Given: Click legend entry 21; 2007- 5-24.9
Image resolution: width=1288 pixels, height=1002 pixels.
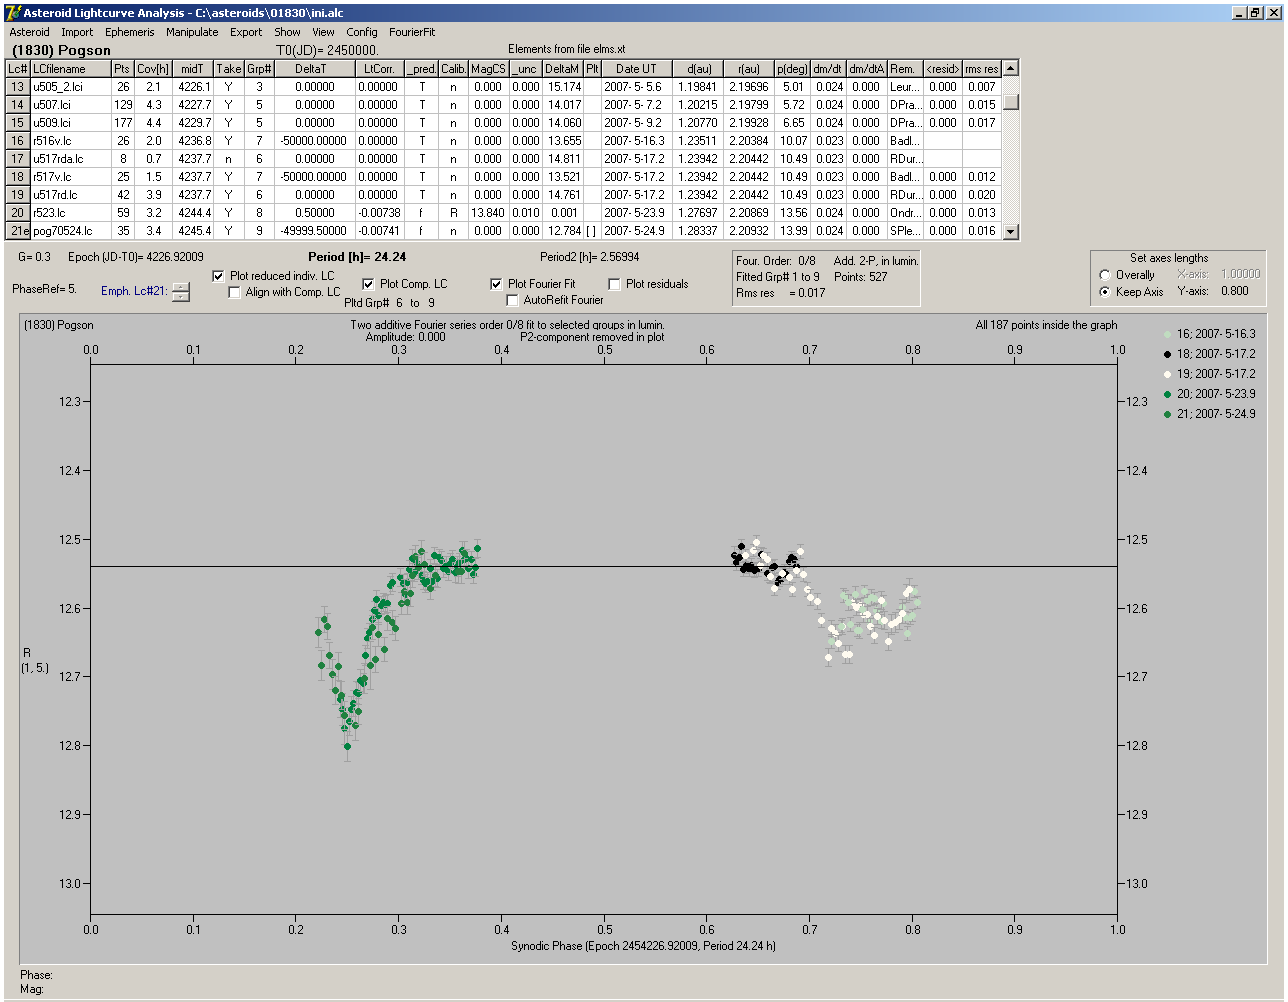Looking at the screenshot, I should pos(1208,414).
